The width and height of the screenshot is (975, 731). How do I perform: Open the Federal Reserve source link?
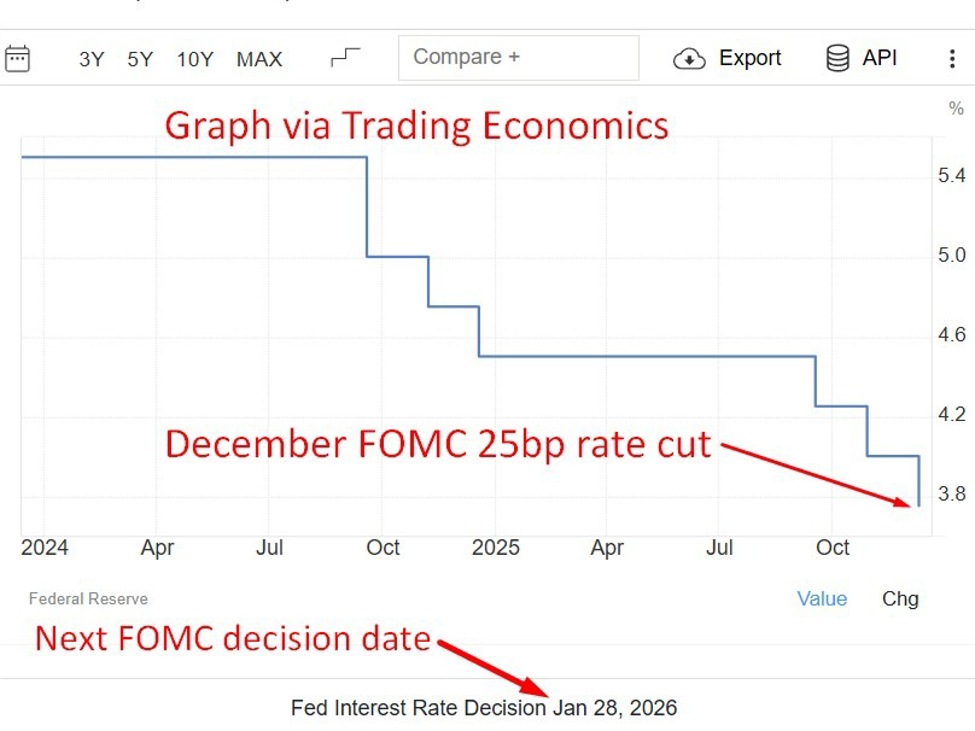click(x=87, y=598)
